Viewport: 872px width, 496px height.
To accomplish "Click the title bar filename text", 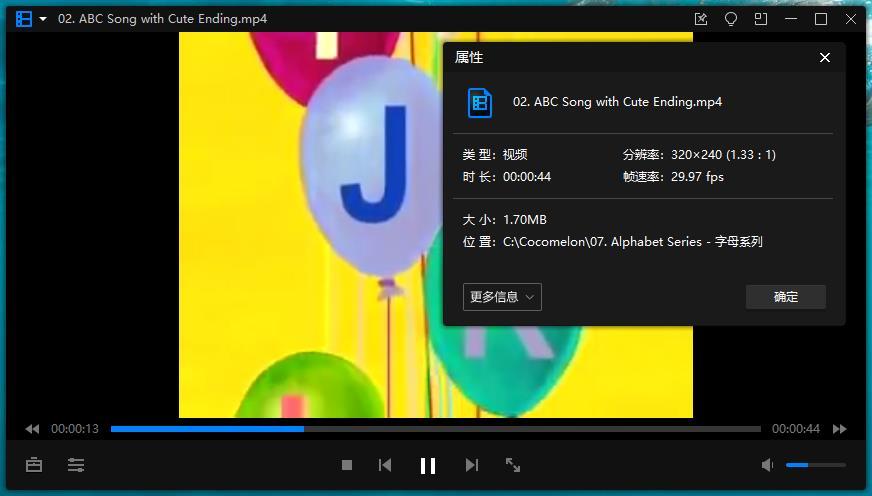I will click(x=162, y=19).
